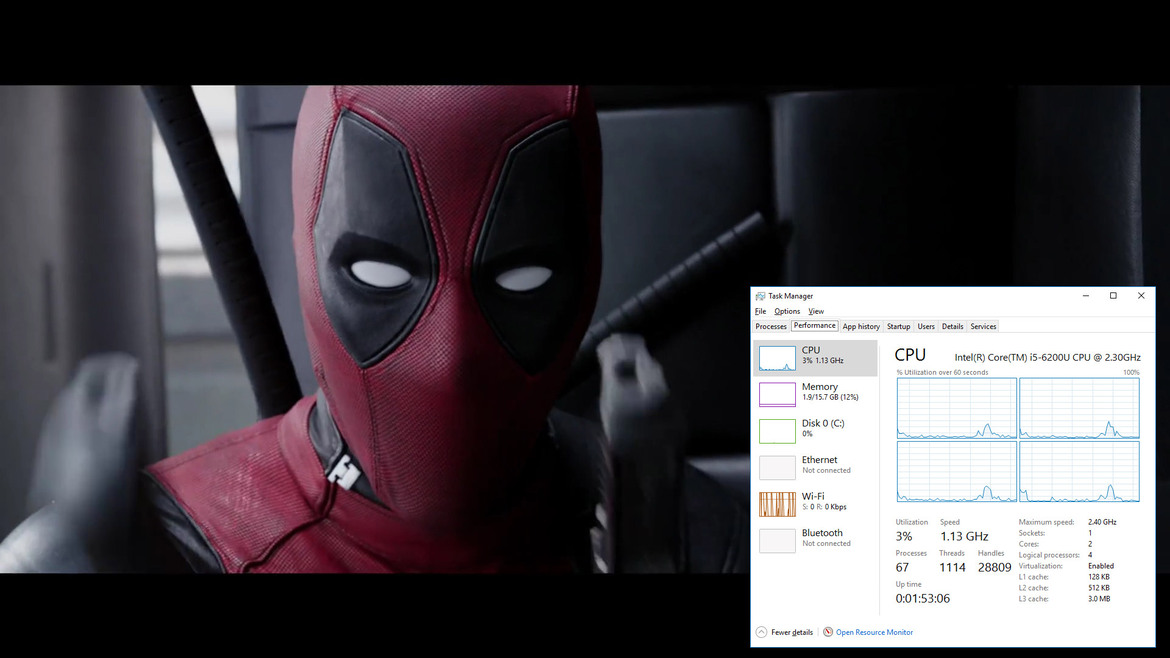This screenshot has height=658, width=1170.
Task: Click the Virtualization Enabled value
Action: (1101, 566)
